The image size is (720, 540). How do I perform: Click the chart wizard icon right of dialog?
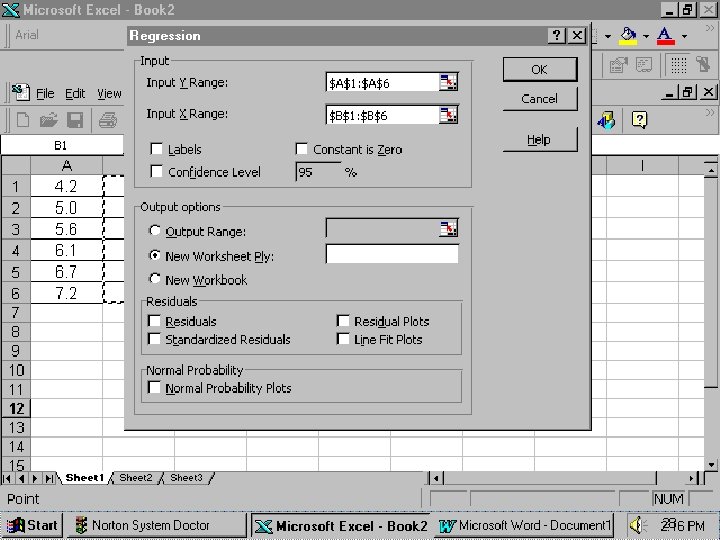[x=606, y=120]
